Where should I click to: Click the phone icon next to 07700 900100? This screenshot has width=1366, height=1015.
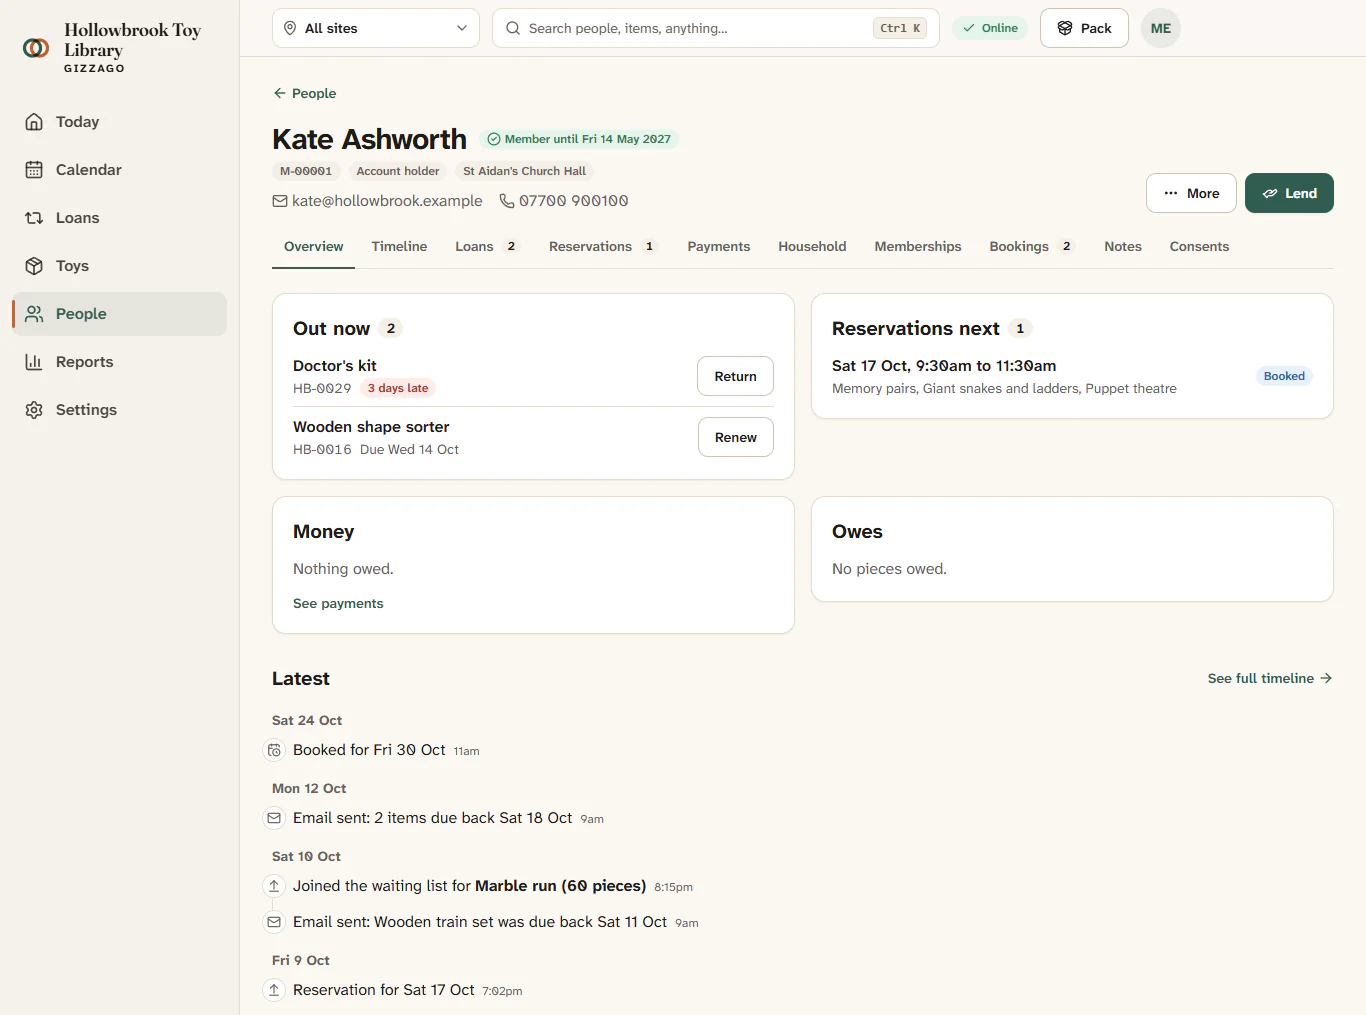pos(507,201)
